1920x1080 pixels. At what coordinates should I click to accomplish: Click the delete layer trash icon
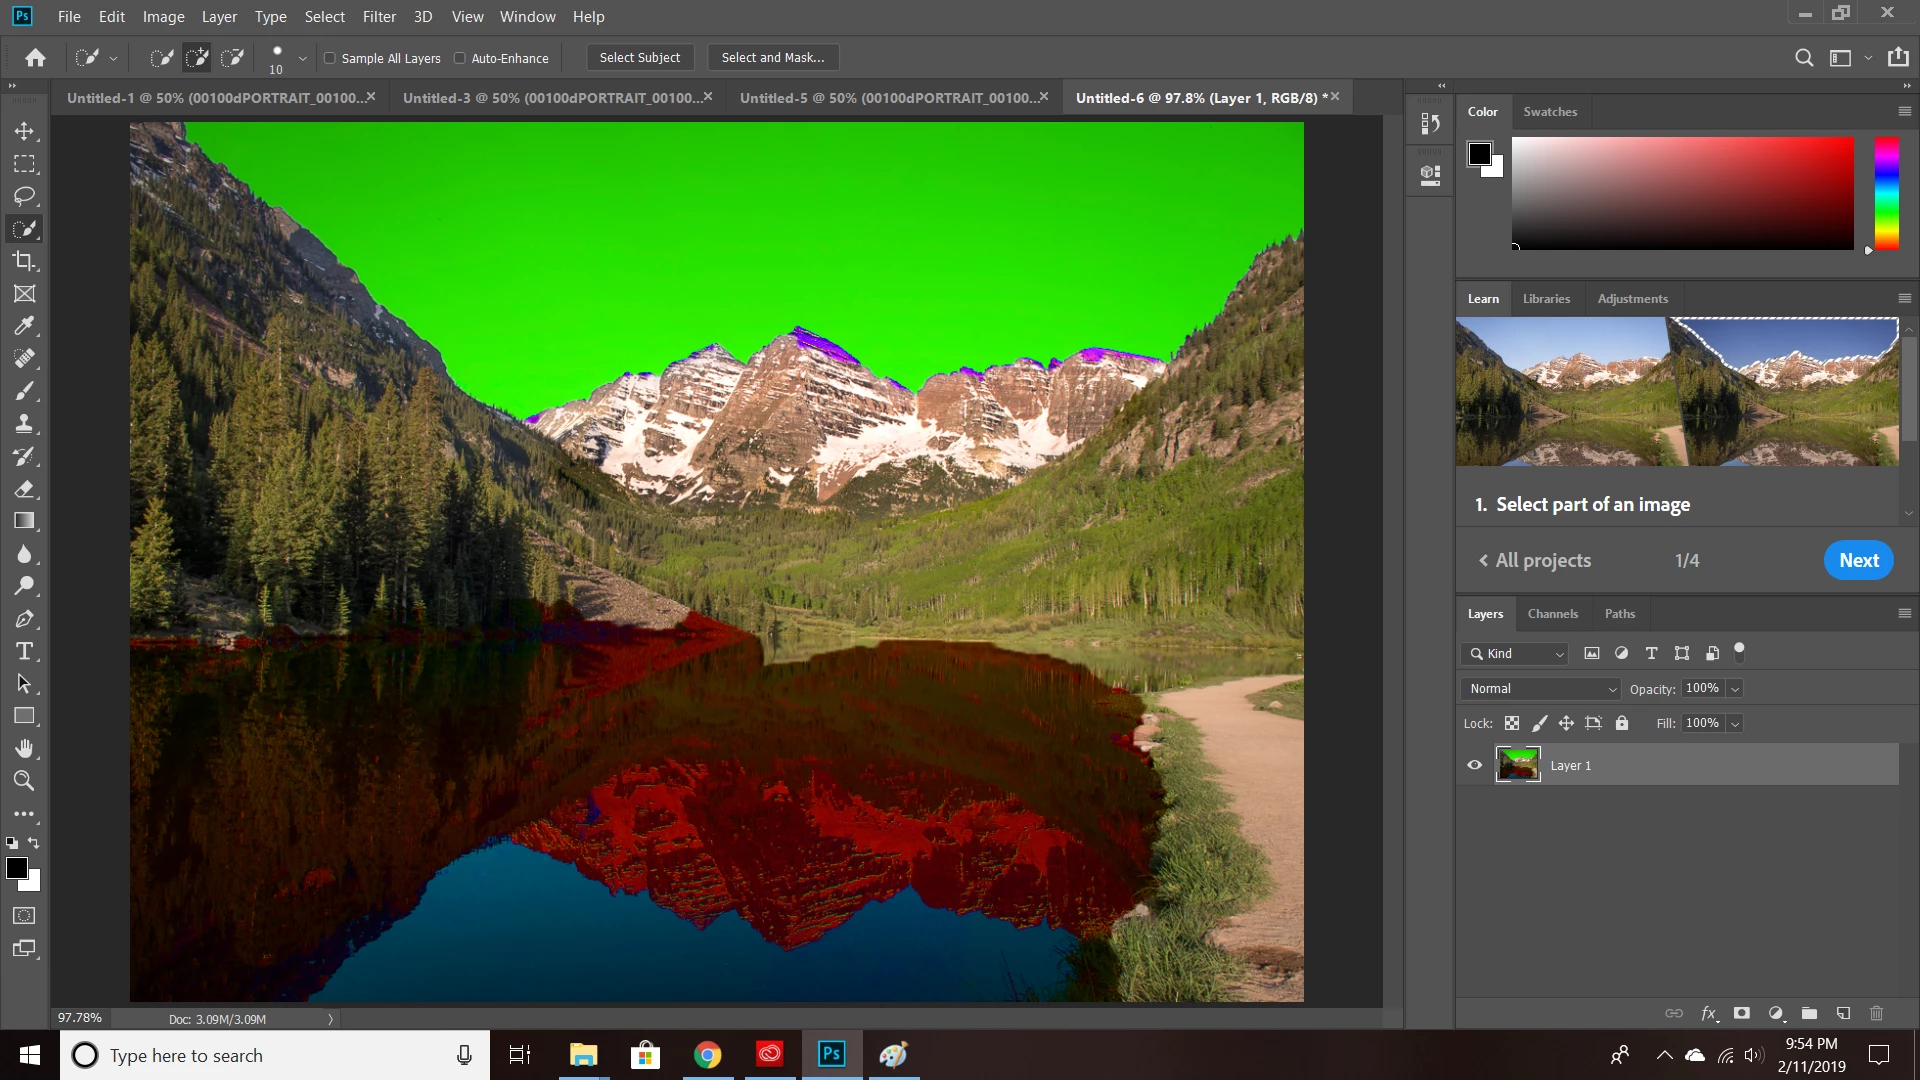pyautogui.click(x=1876, y=1013)
